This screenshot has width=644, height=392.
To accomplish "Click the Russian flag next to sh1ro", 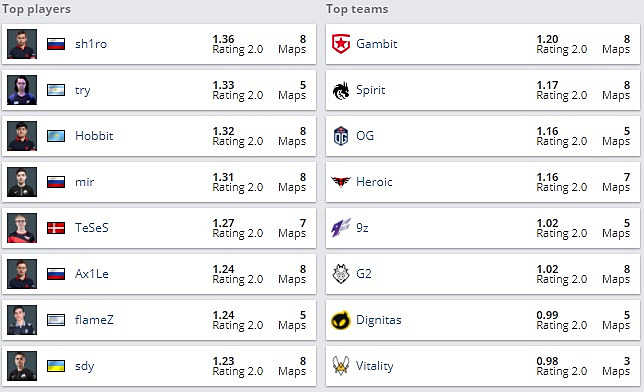I will 56,44.
